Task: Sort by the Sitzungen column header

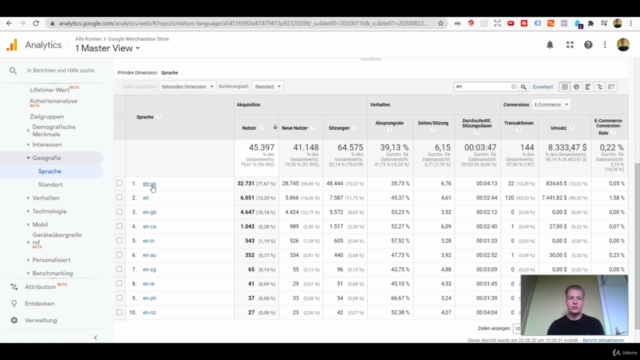Action: (339, 128)
